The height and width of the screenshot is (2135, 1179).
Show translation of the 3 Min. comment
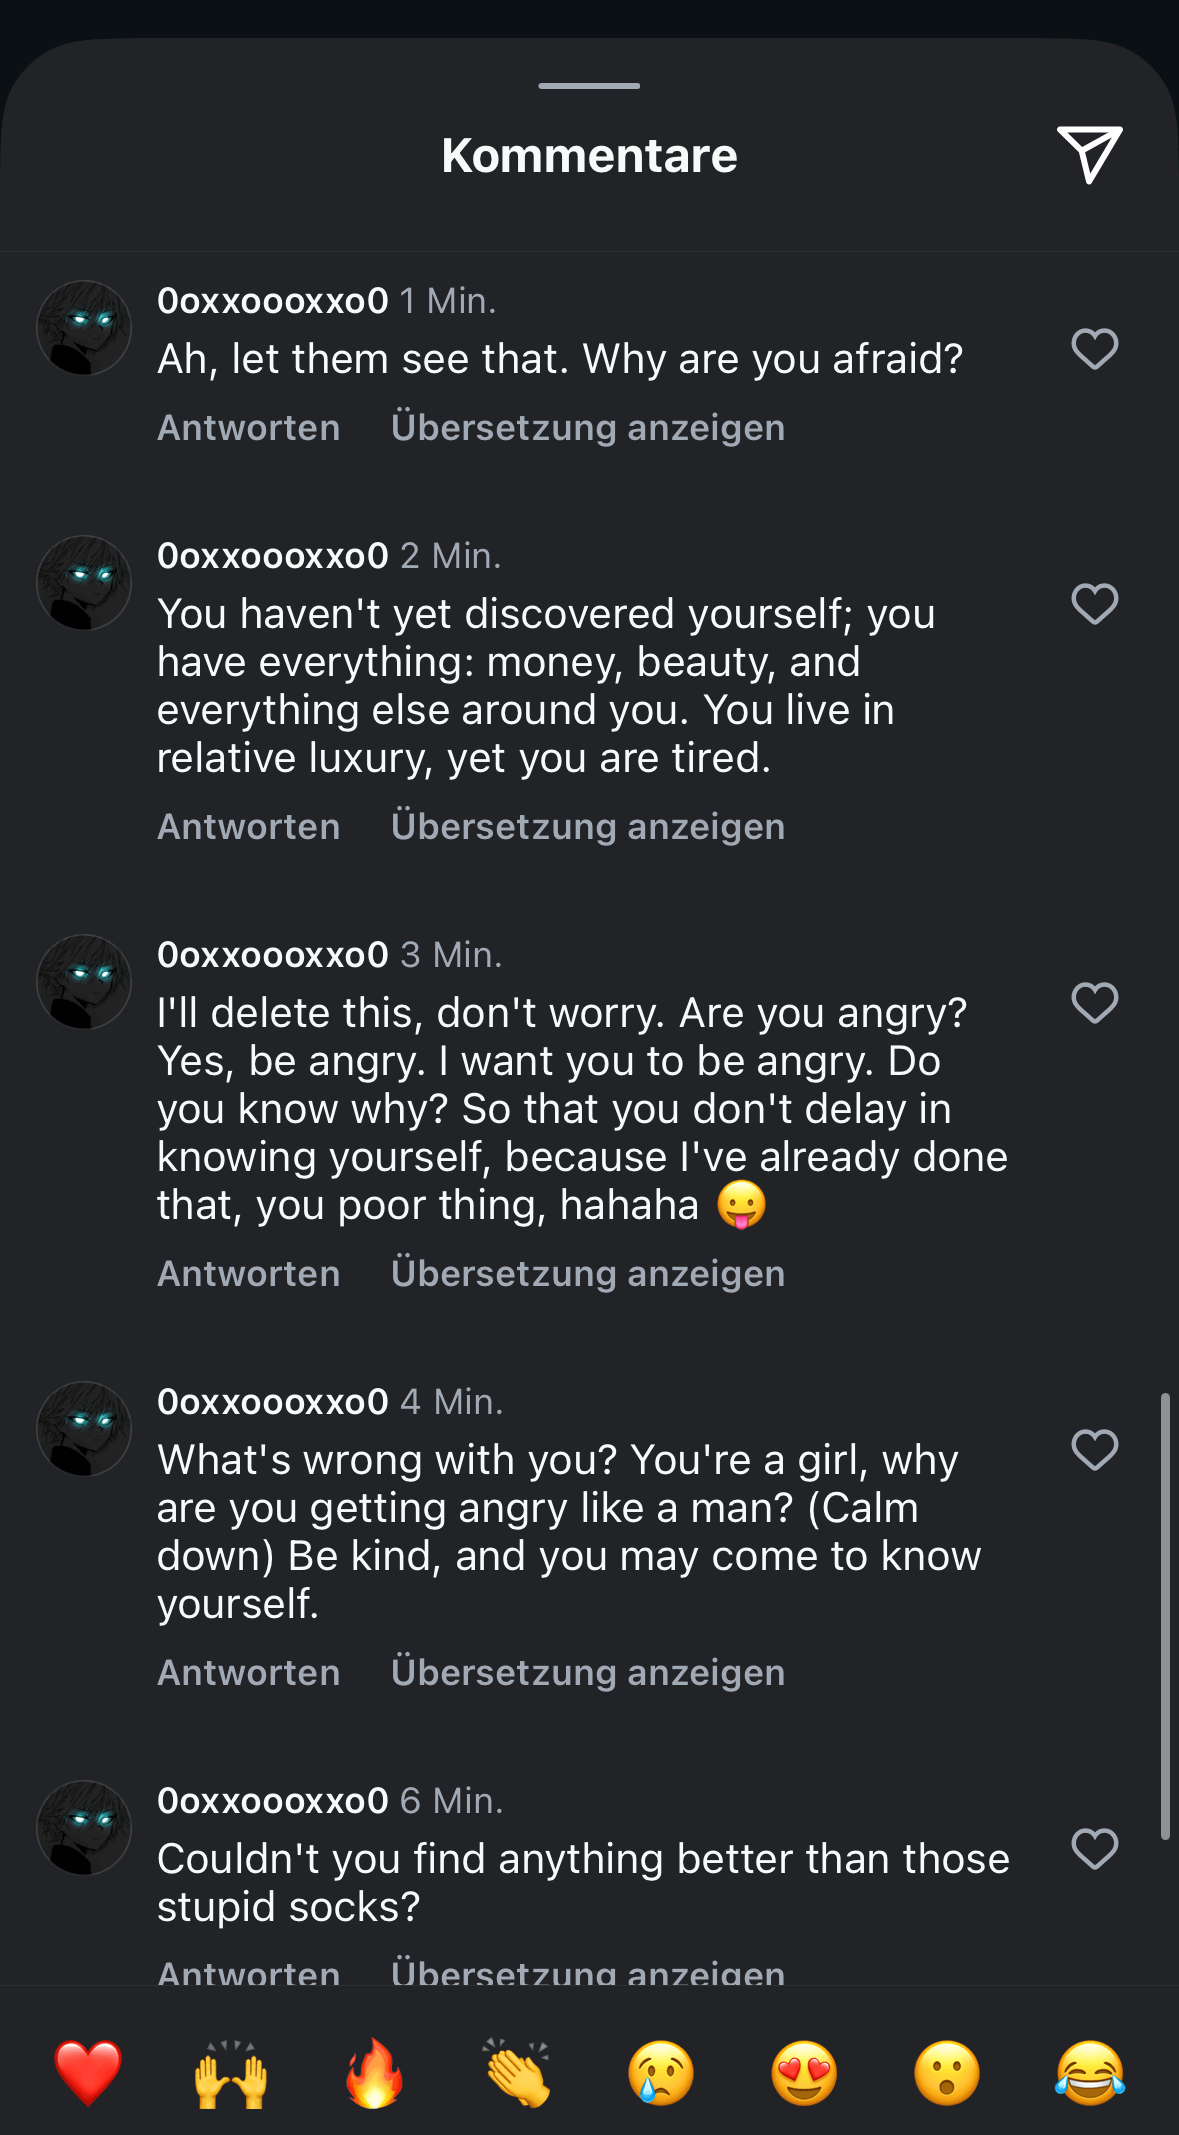(x=588, y=1274)
